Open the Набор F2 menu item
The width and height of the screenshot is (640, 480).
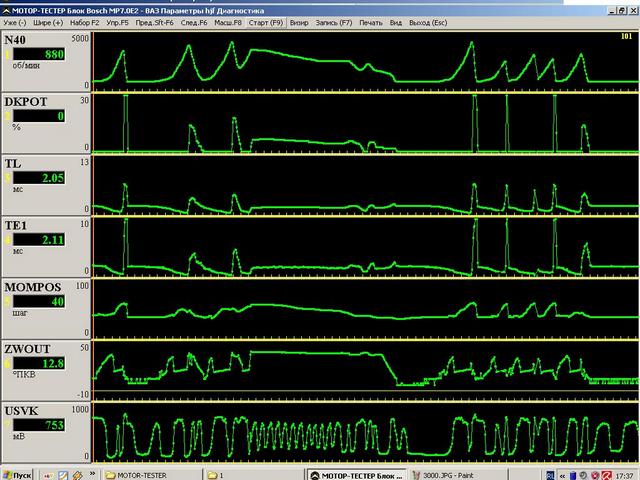[x=85, y=21]
